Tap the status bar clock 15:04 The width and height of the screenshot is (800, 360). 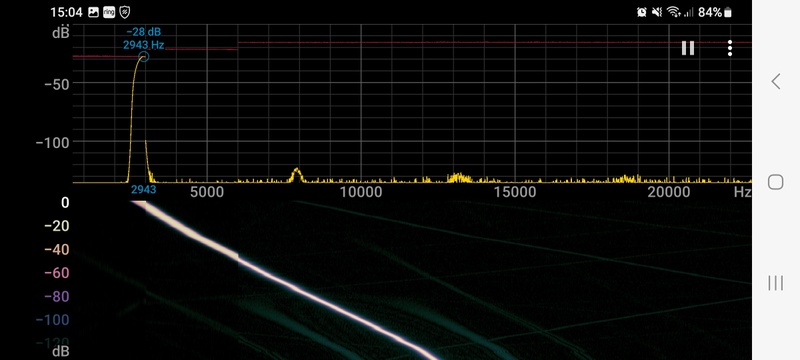(66, 12)
